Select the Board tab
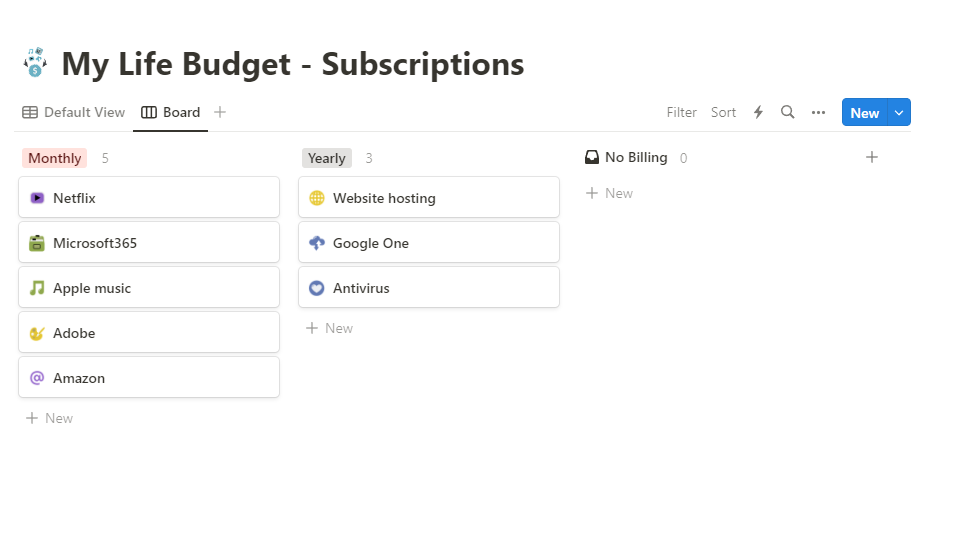This screenshot has height=544, width=963. click(171, 112)
